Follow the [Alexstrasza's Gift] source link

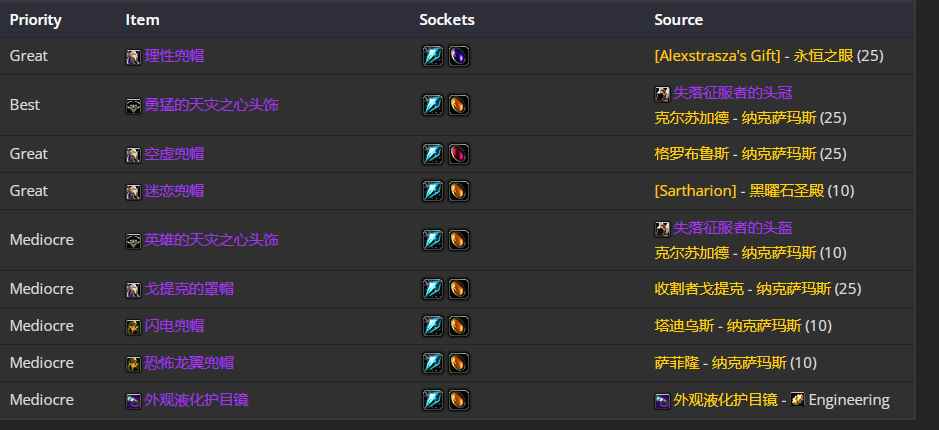click(x=717, y=56)
